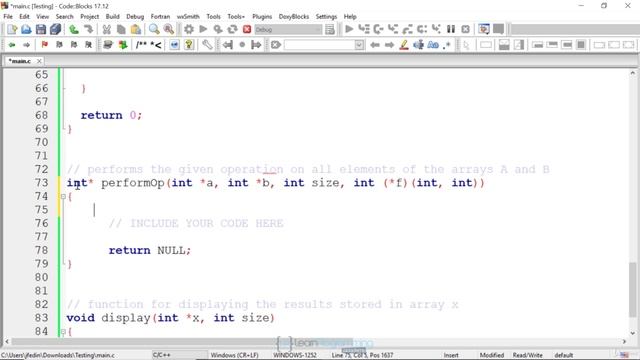Viewport: 640px width, 360px height.
Task: Select the *main.c editor tab
Action: click(x=20, y=61)
